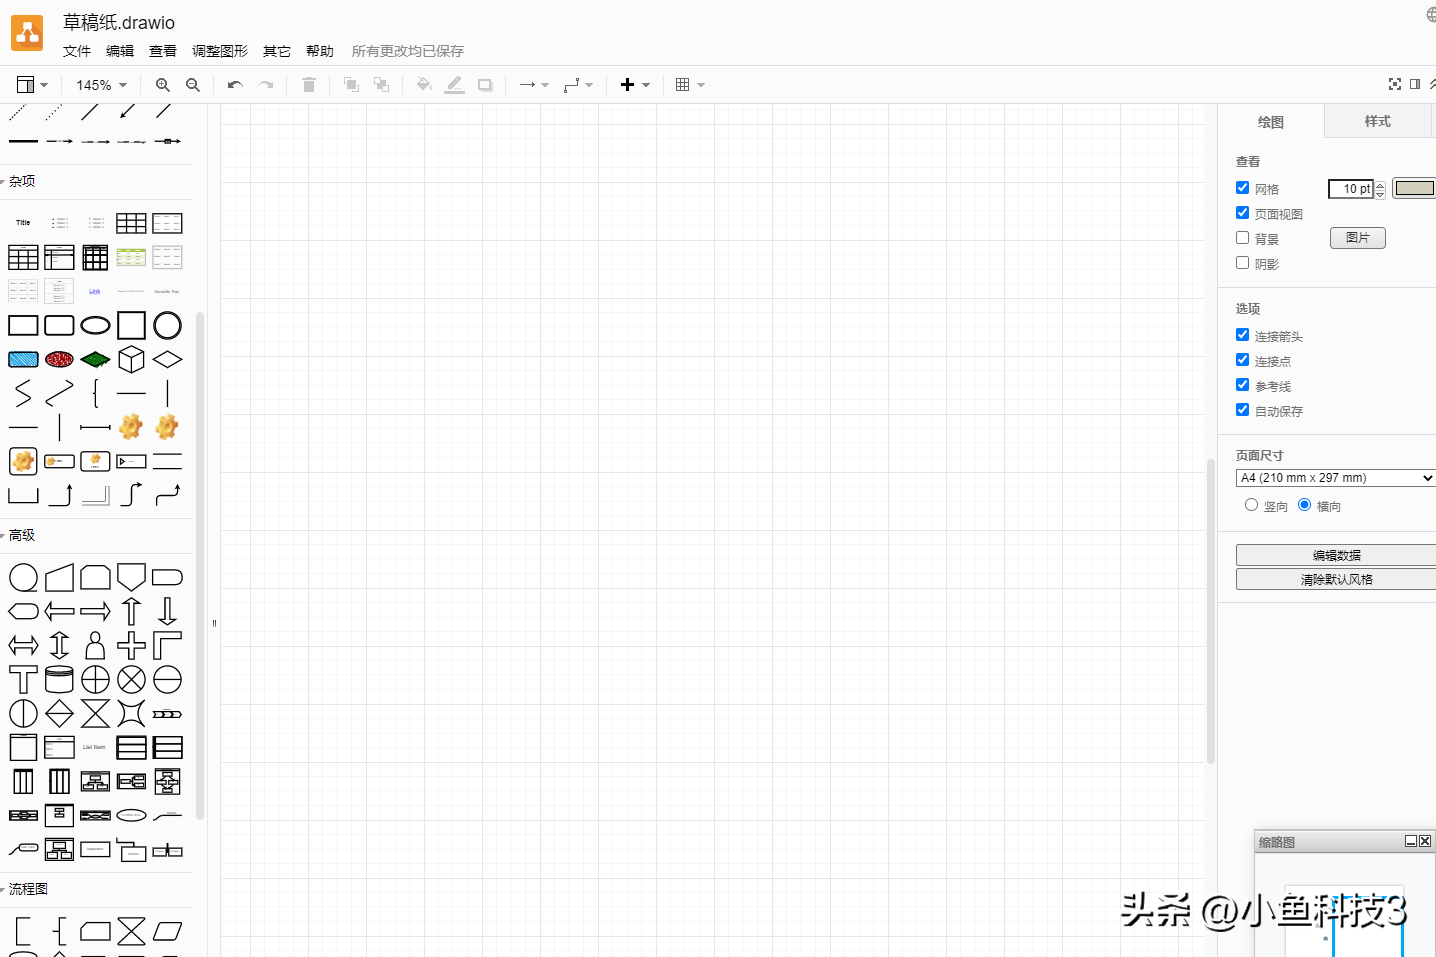Screen dimensions: 1436x957
Task: Select the Delete trash icon
Action: coord(308,84)
